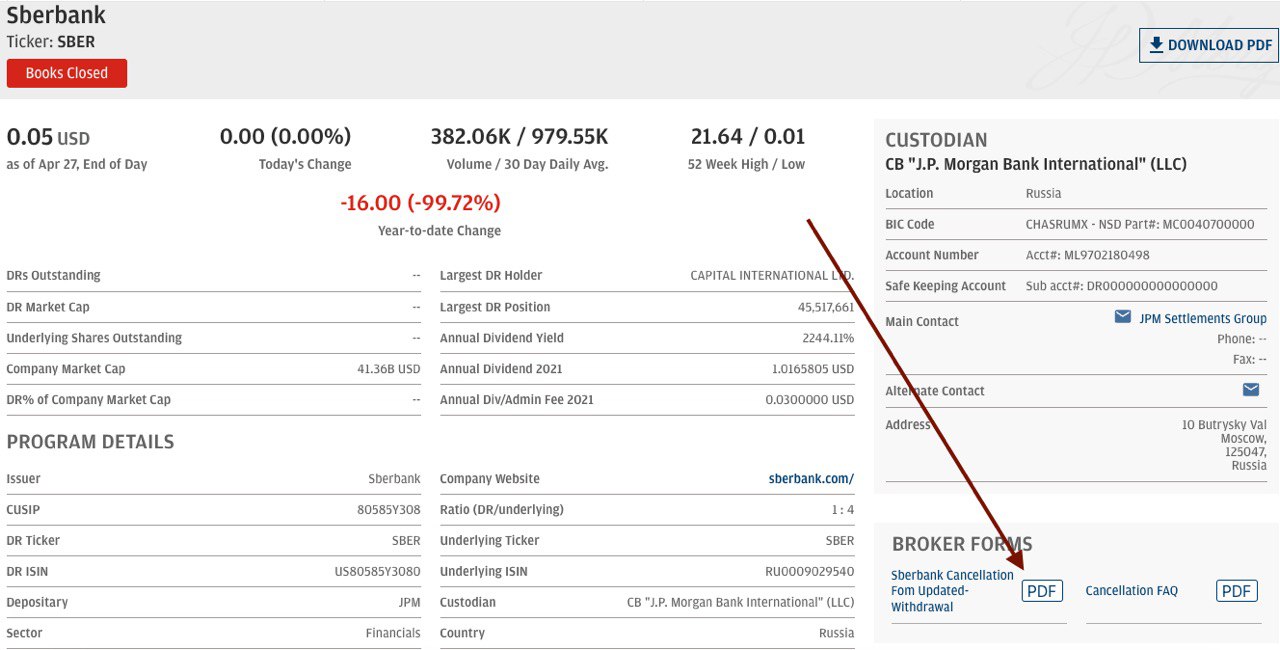
Task: Click the BROKER FORMS section heading
Action: 962,544
